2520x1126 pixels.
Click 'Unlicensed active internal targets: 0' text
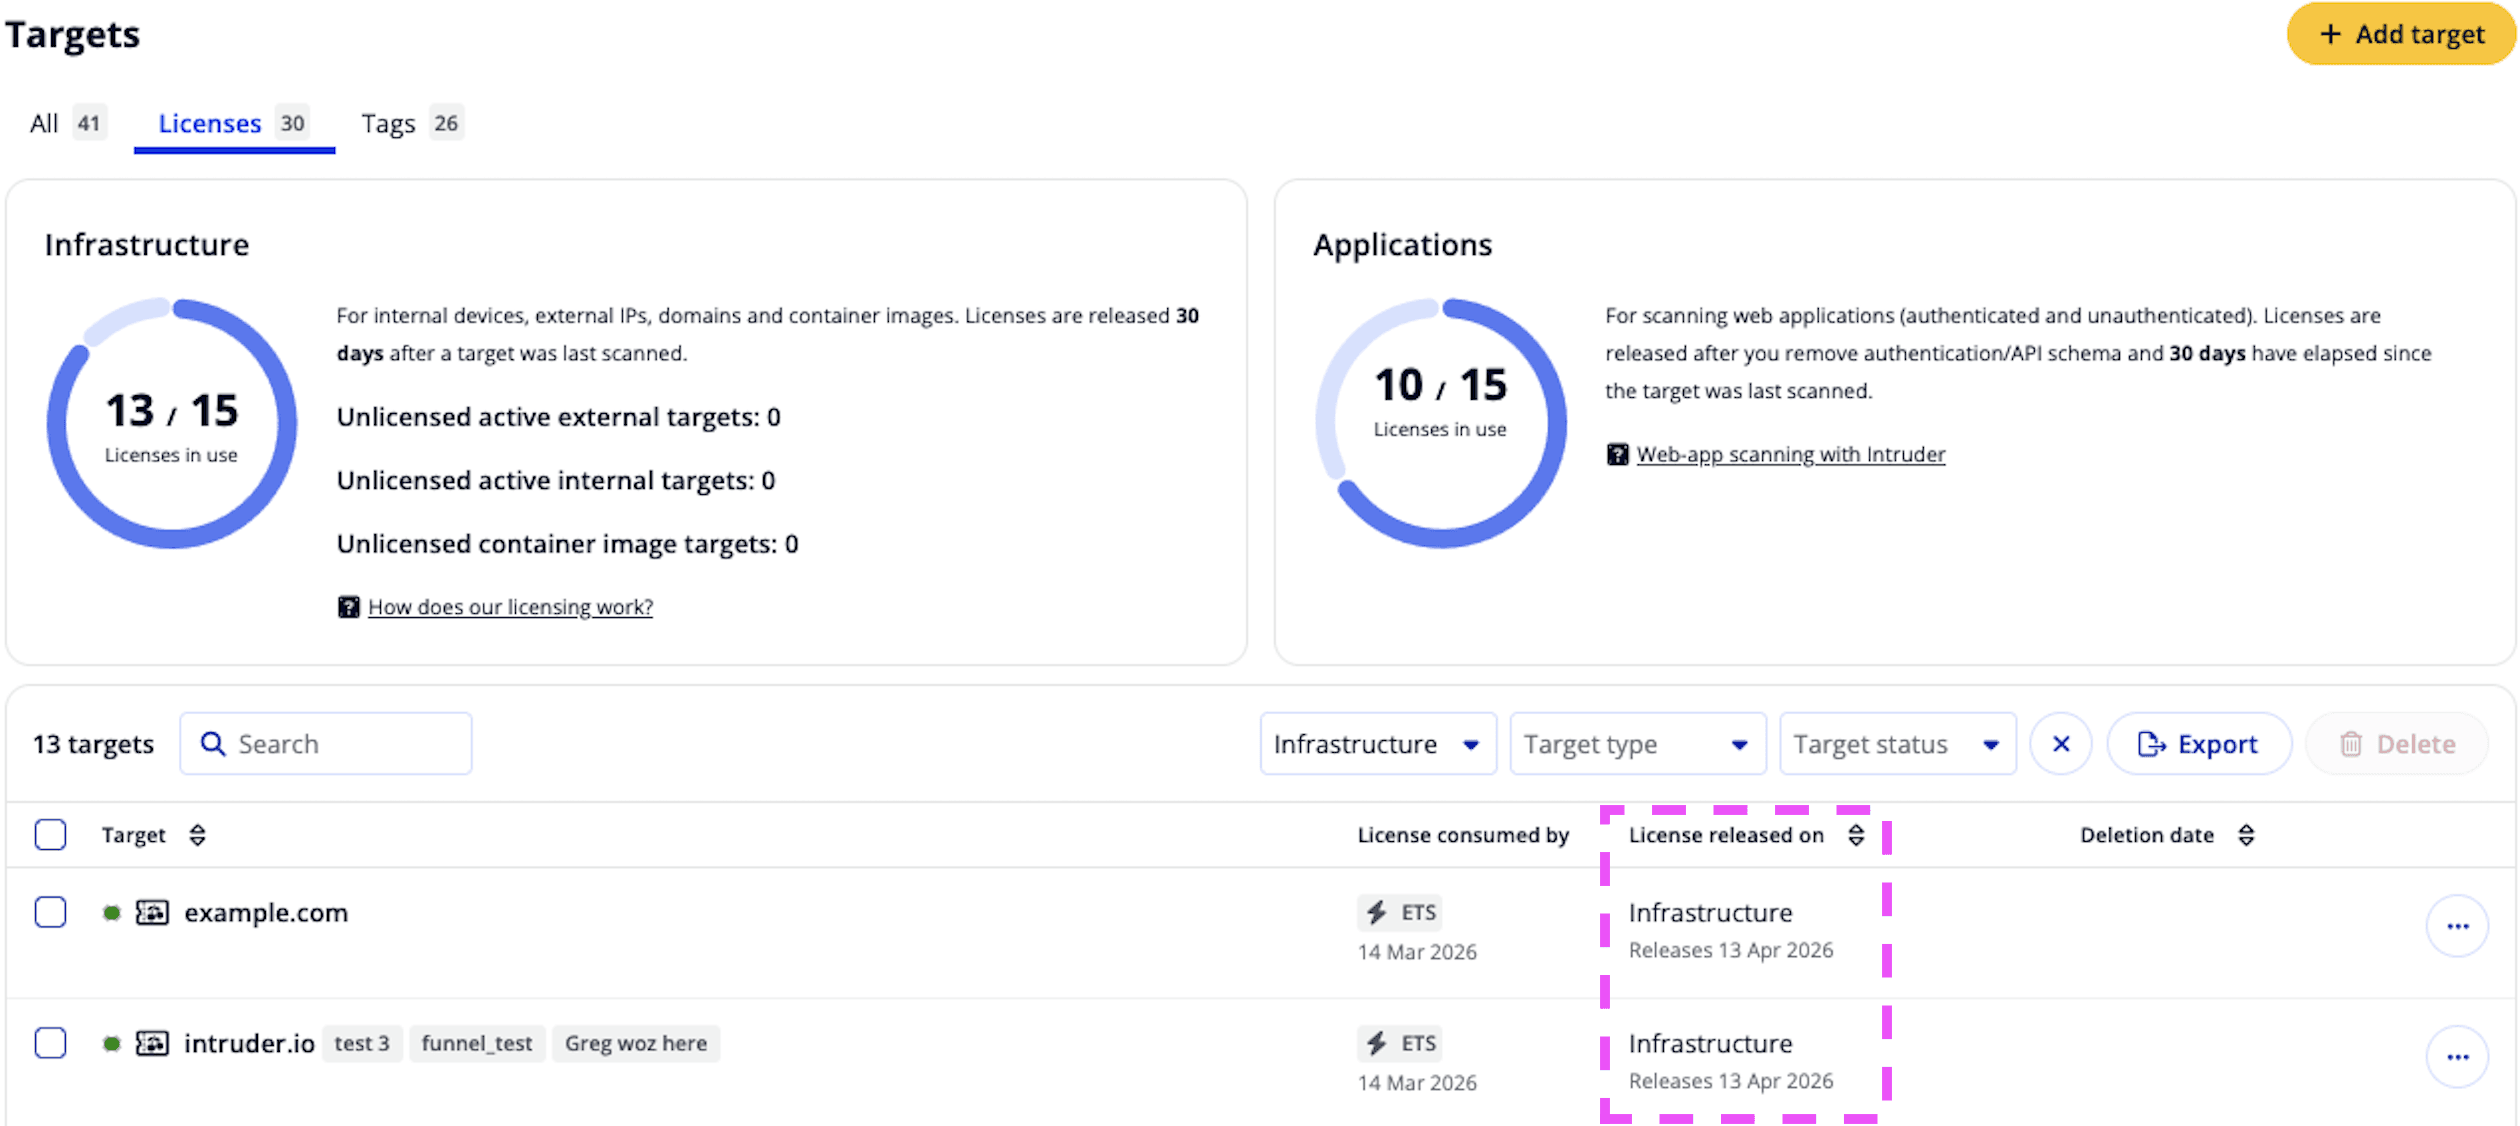point(556,480)
